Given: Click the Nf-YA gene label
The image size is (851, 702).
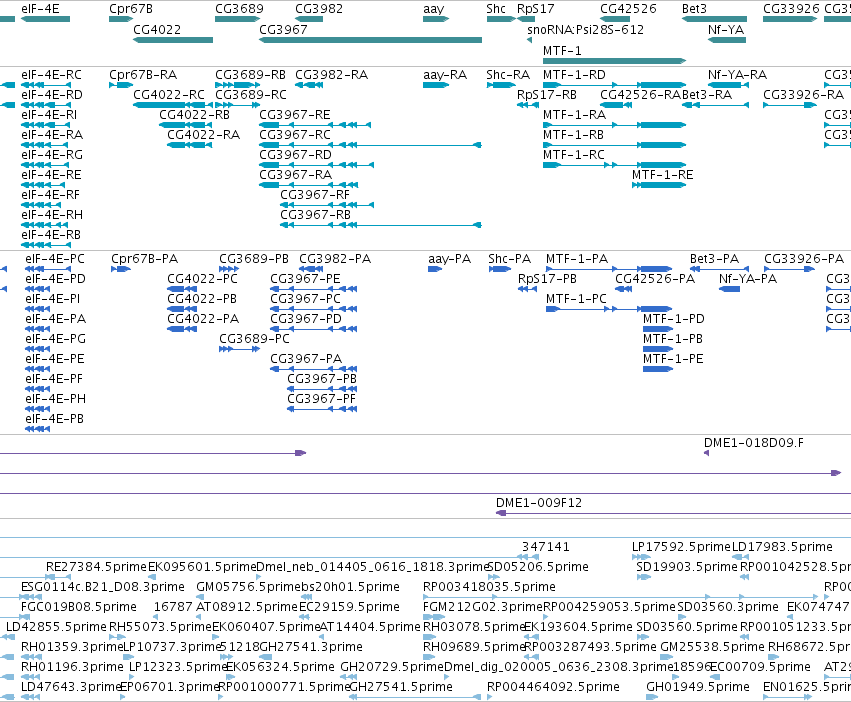Looking at the screenshot, I should coord(726,29).
